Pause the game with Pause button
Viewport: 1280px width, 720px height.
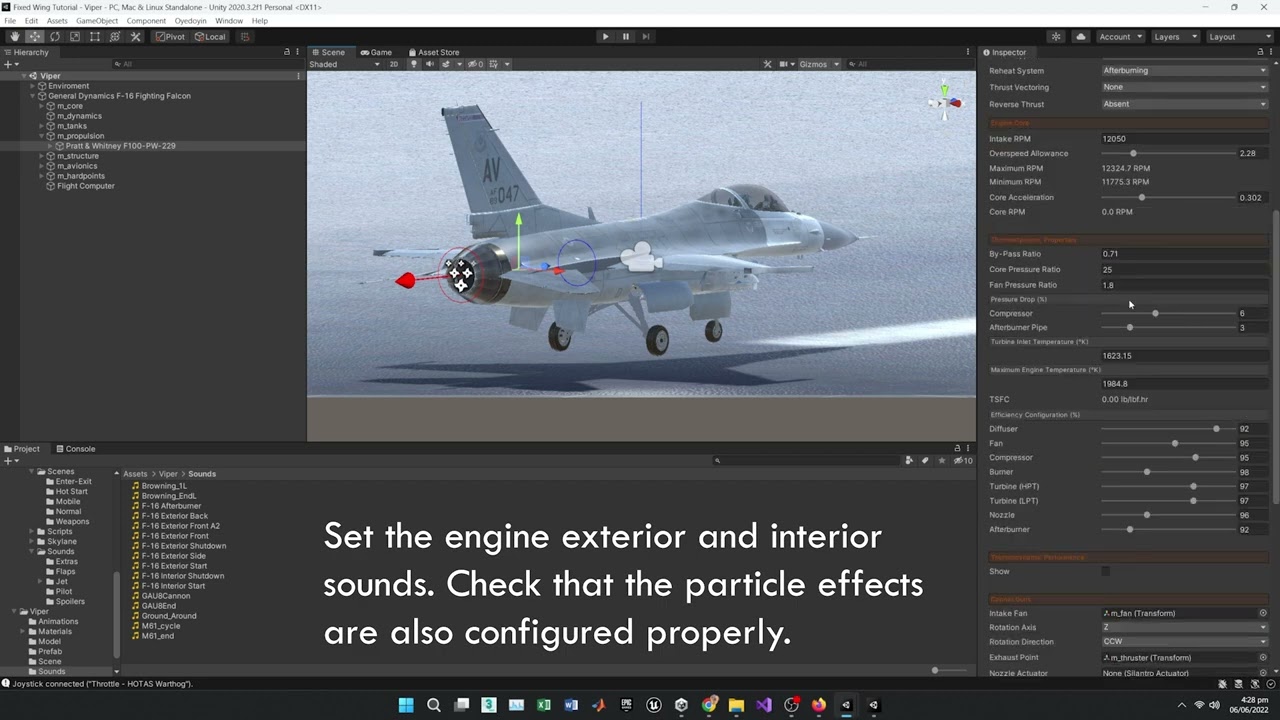(626, 37)
